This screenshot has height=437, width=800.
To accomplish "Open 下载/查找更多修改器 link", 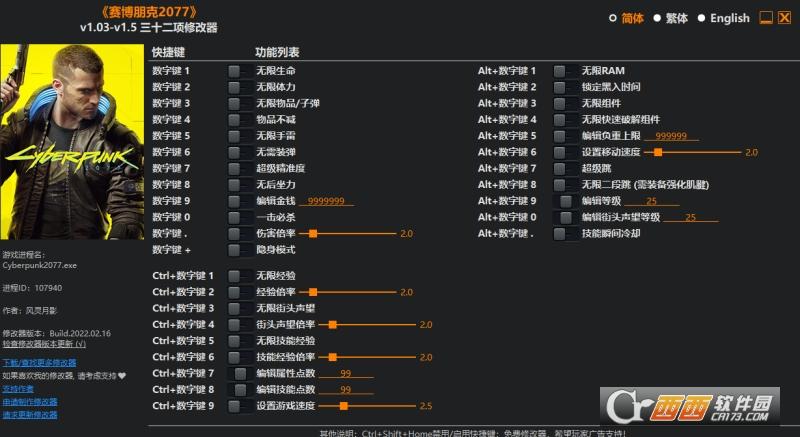I will (x=39, y=363).
